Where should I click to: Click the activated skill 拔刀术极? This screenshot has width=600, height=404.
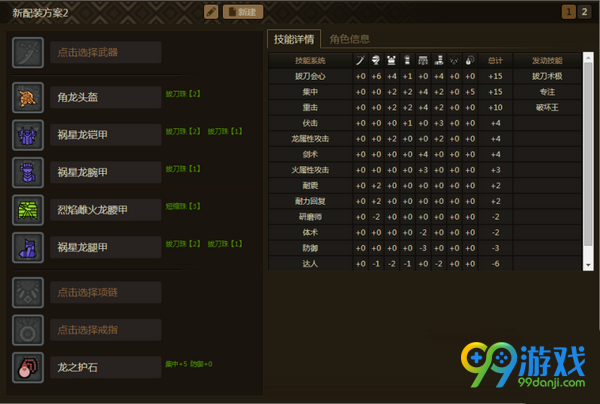click(x=547, y=76)
